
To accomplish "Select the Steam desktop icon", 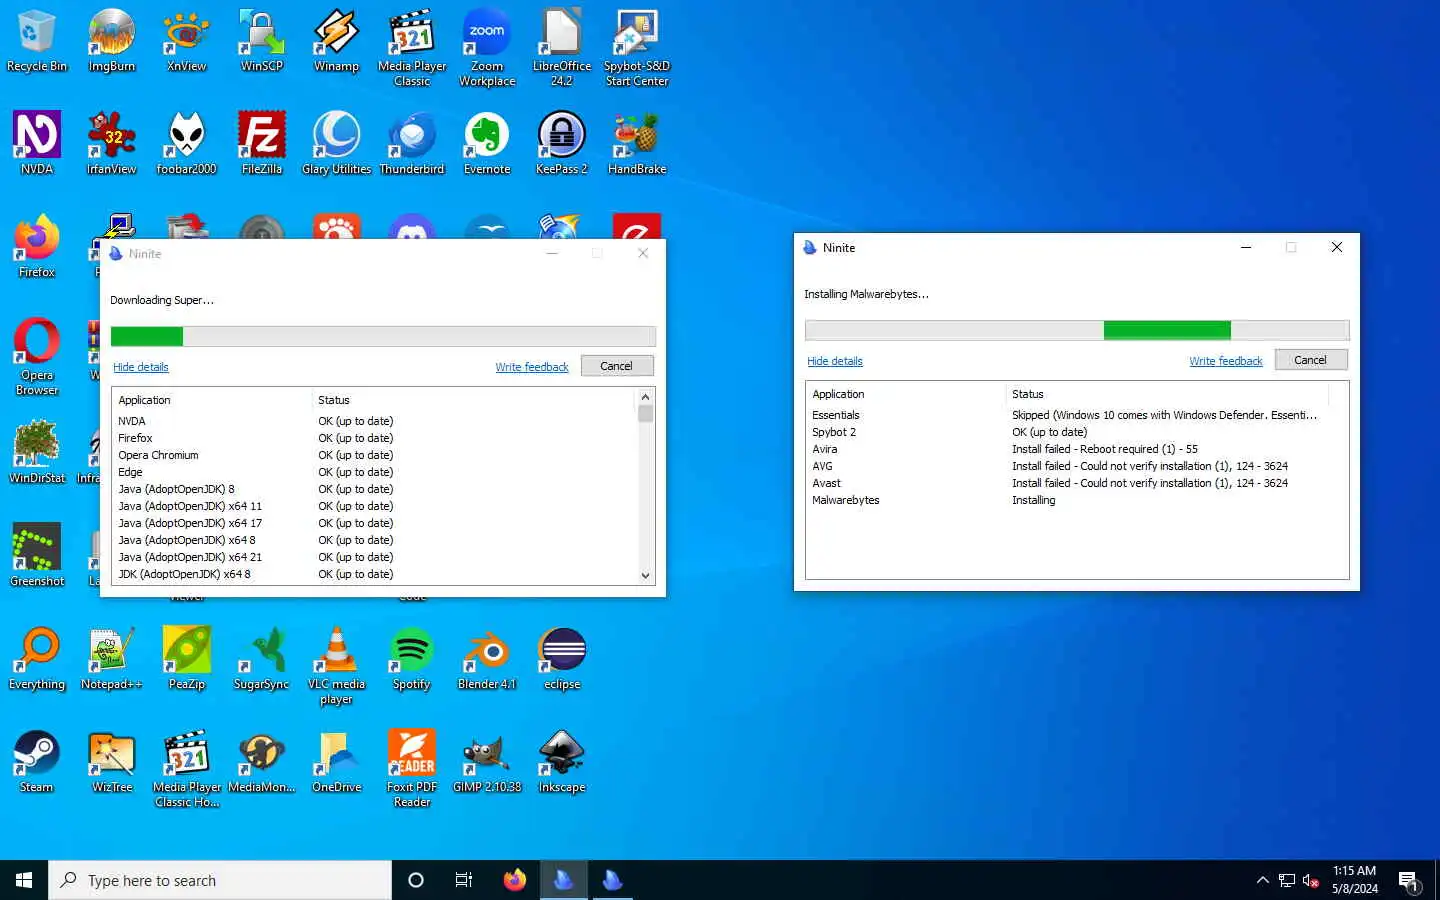I will [x=36, y=761].
